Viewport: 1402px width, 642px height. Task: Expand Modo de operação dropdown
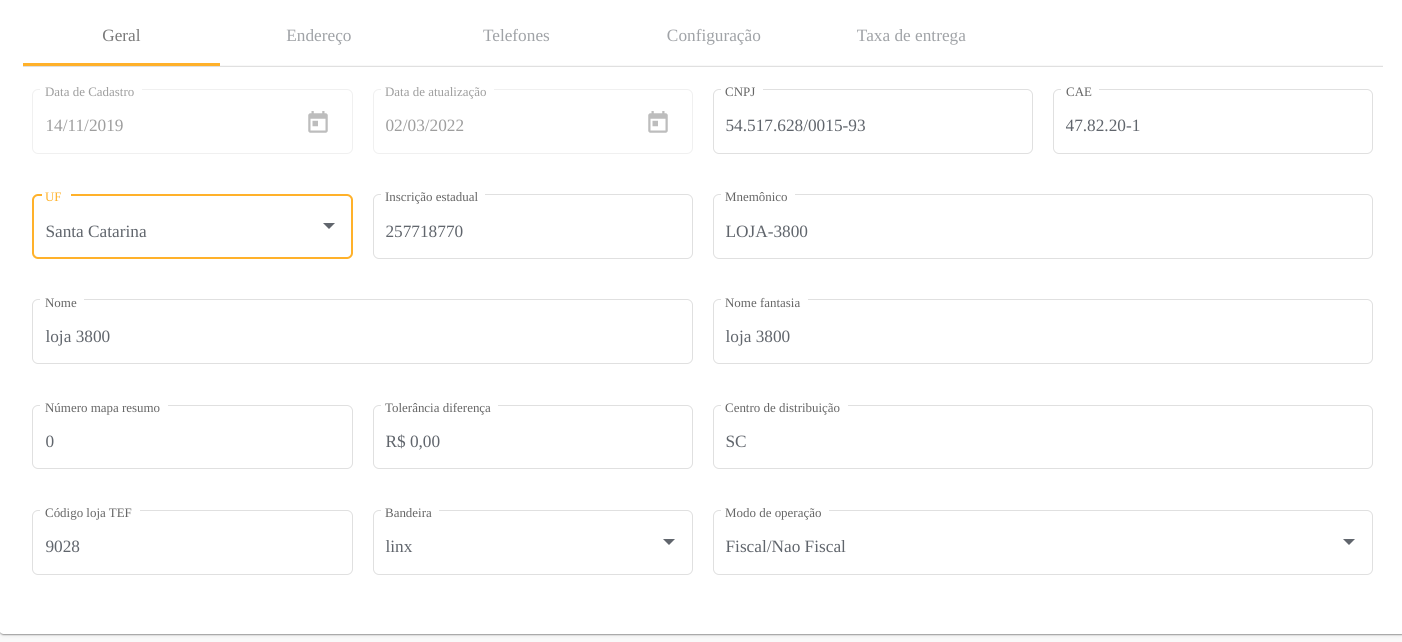pos(1349,542)
